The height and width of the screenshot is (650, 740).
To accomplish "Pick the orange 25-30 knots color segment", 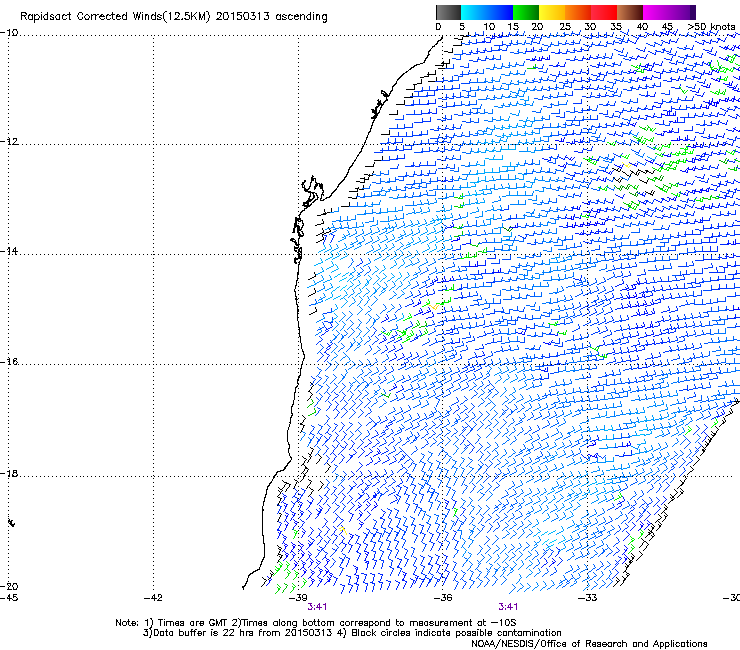I will coord(578,12).
